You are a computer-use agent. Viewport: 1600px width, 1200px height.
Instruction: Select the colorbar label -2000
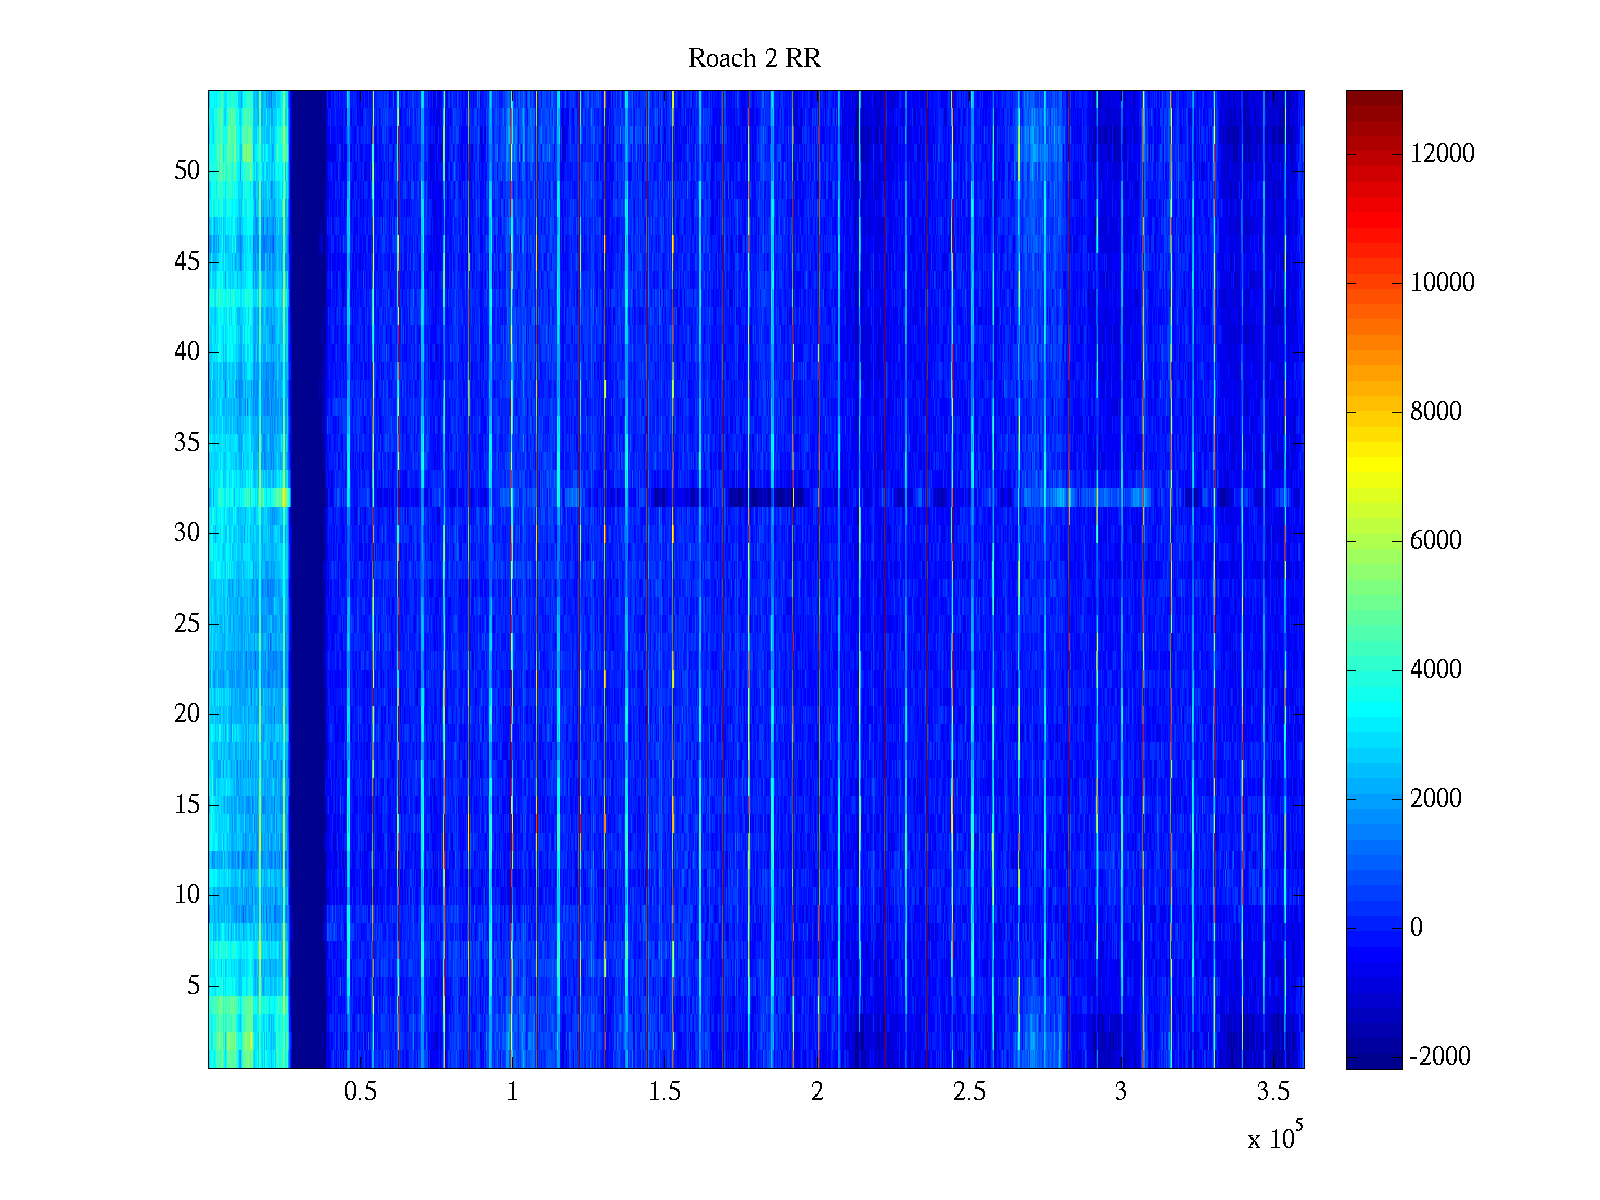tap(1439, 1057)
